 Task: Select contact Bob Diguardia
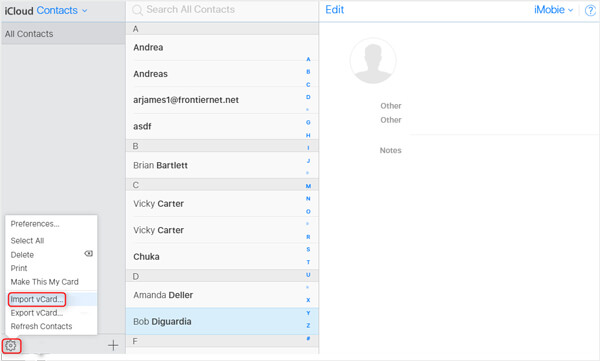(222, 322)
